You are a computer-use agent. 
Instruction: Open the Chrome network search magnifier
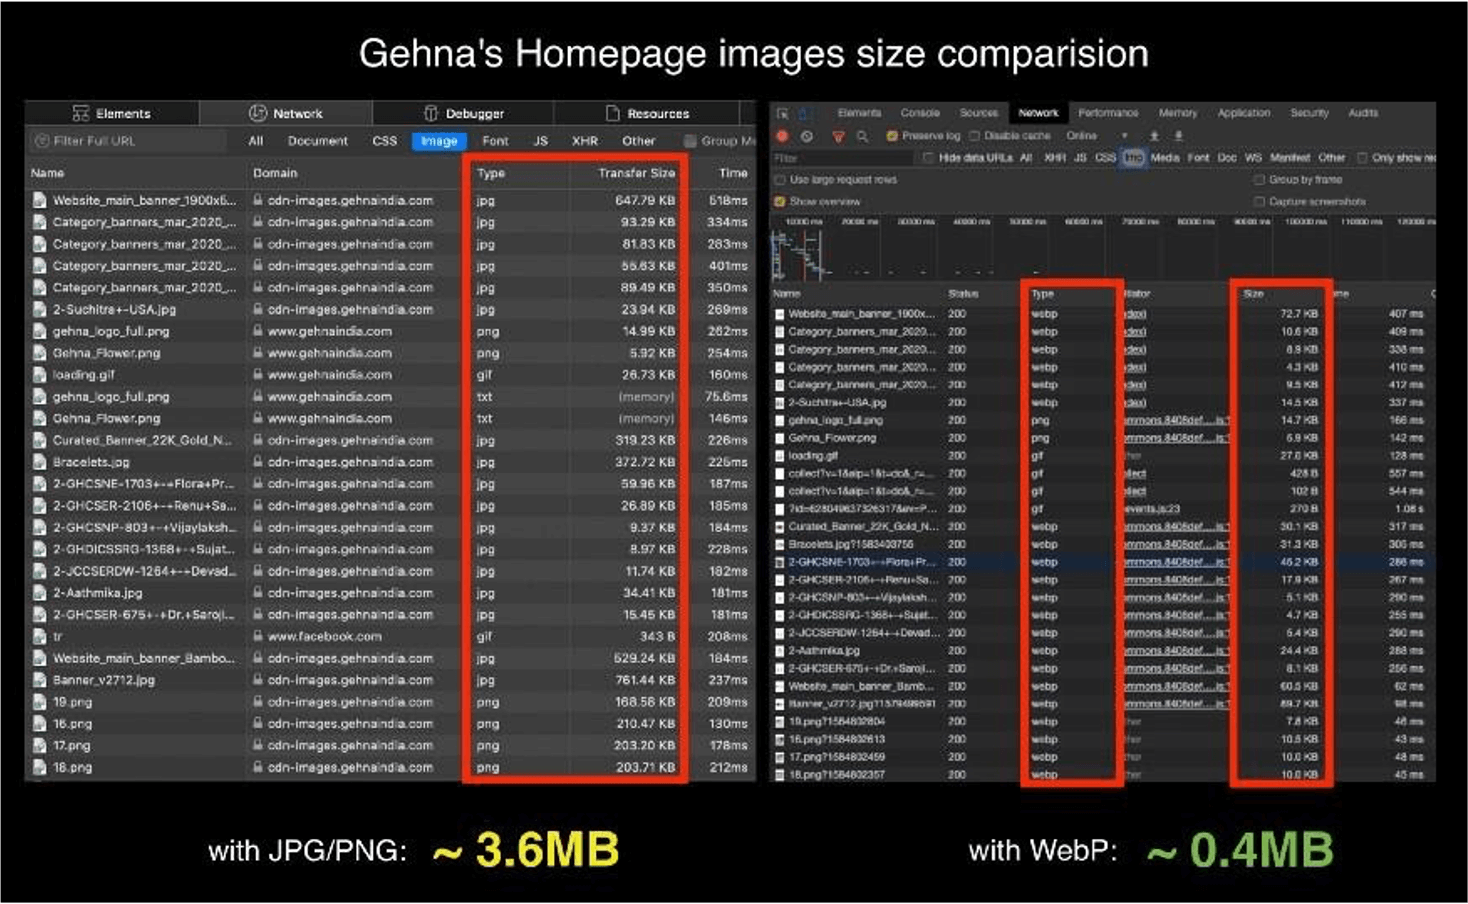coord(861,136)
